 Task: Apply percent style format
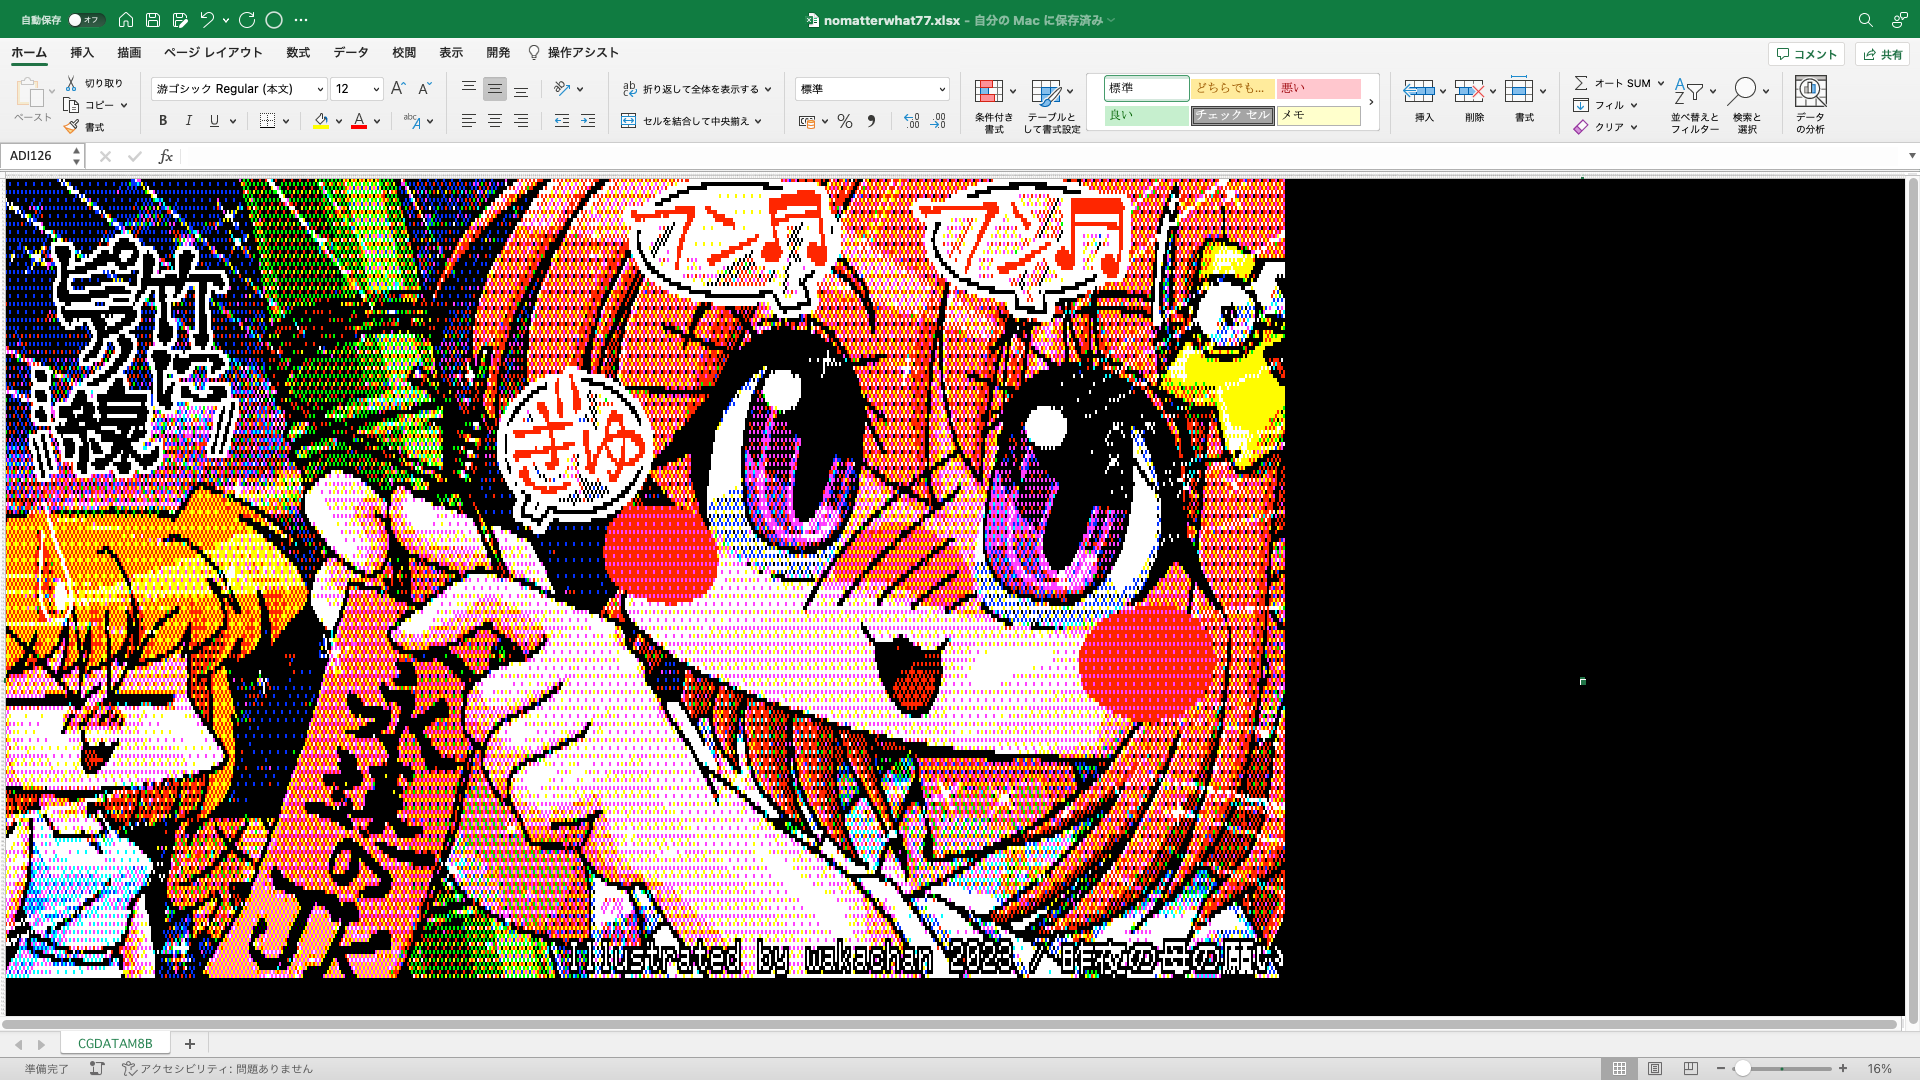pos(845,121)
